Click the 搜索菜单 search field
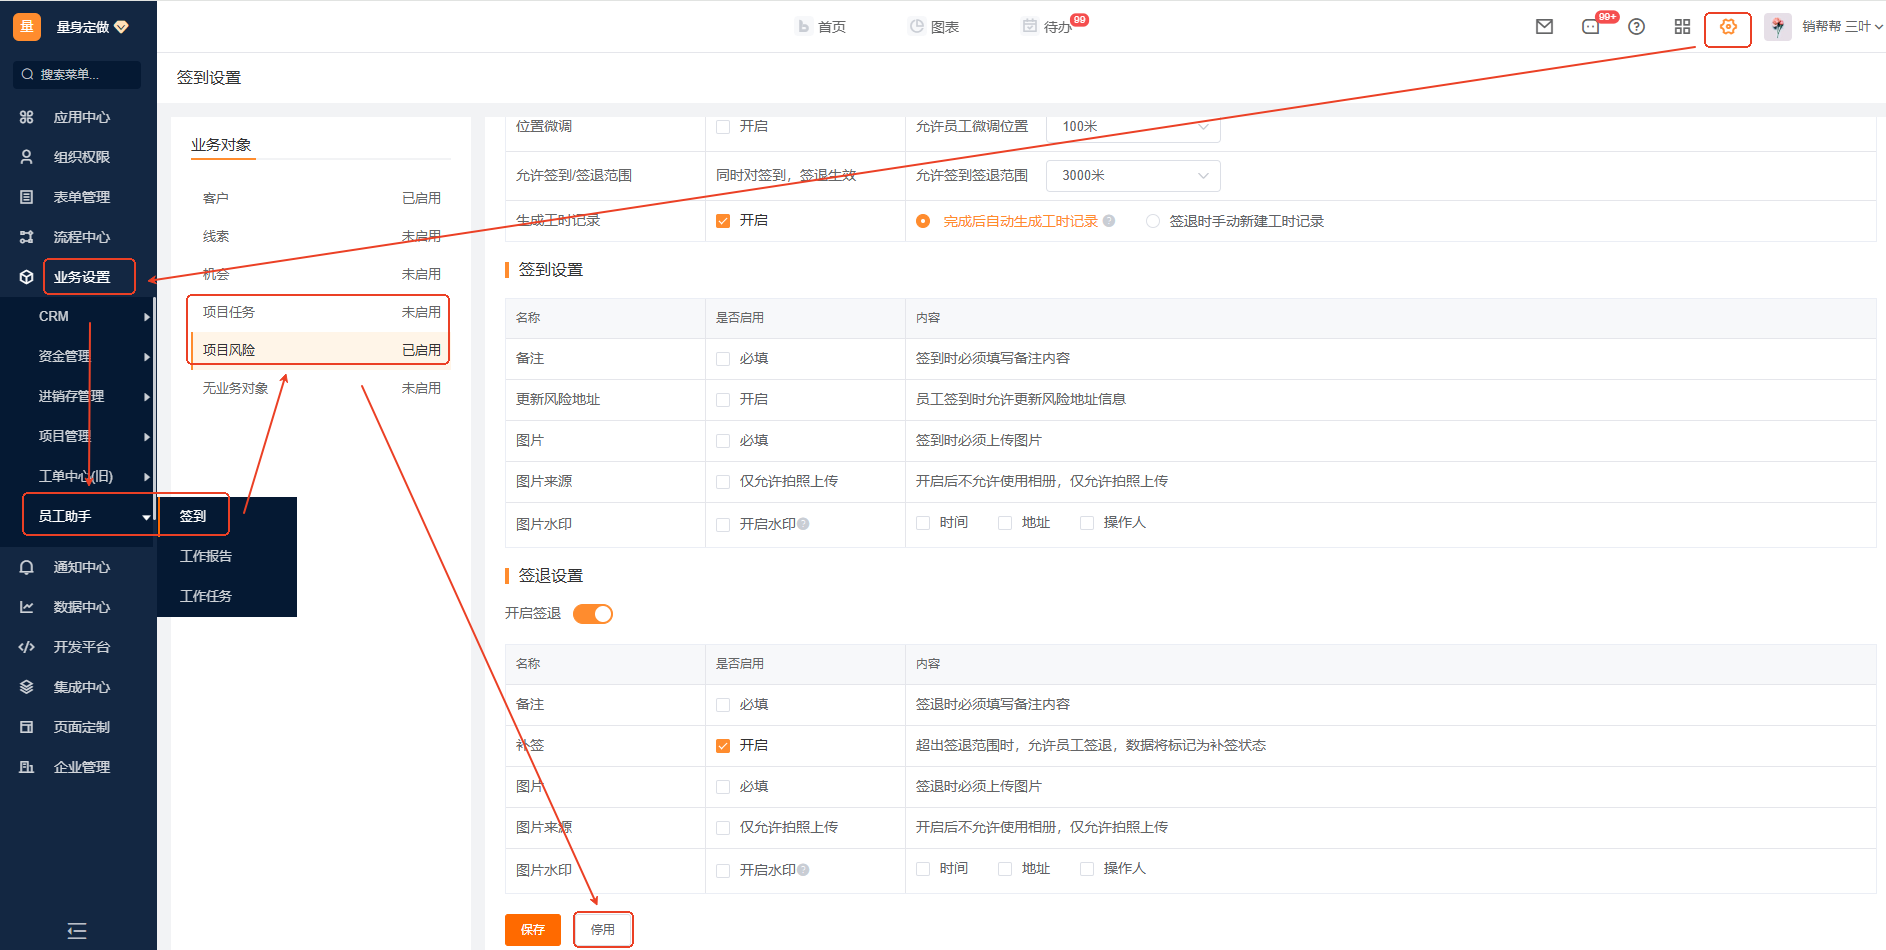This screenshot has width=1886, height=950. (77, 75)
